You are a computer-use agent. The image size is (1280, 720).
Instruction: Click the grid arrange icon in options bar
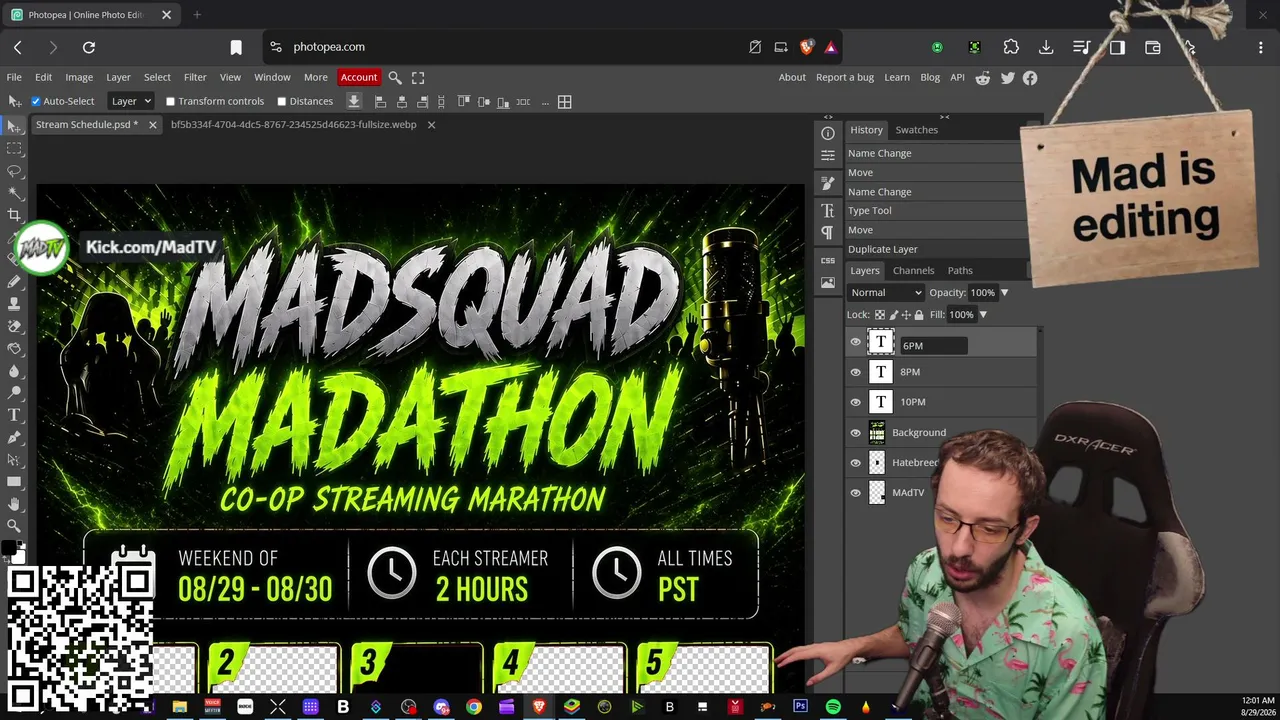[x=565, y=101]
